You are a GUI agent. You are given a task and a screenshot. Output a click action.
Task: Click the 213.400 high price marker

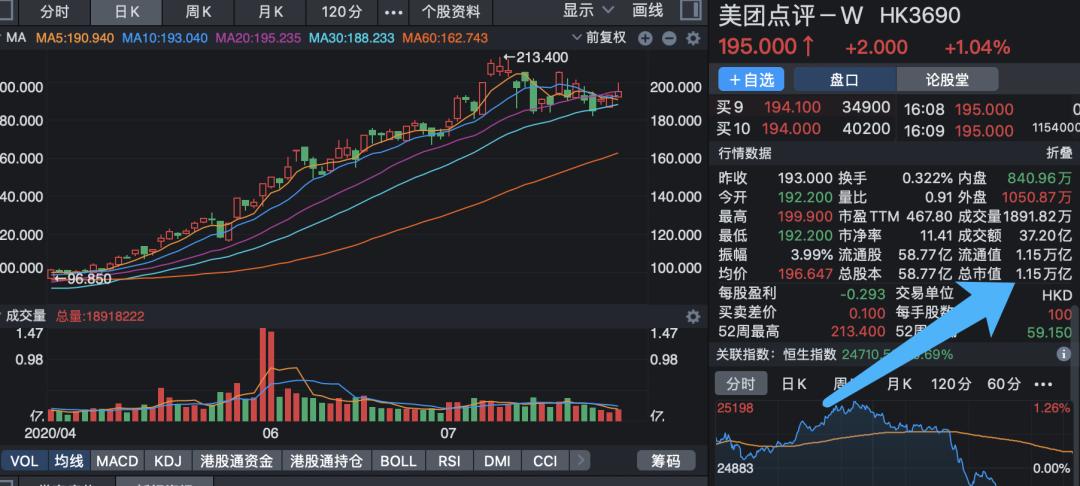click(535, 57)
